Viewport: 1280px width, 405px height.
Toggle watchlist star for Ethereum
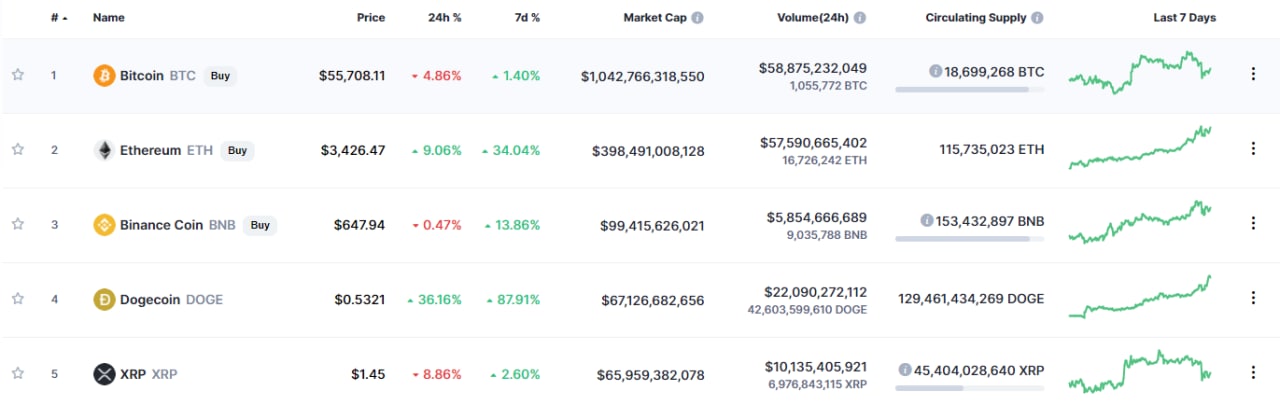[18, 150]
